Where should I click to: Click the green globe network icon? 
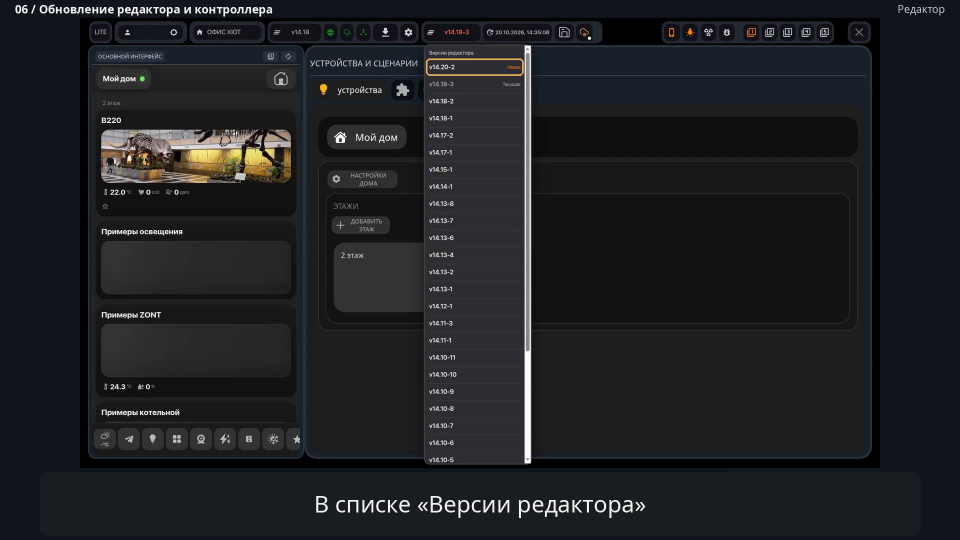(x=331, y=32)
